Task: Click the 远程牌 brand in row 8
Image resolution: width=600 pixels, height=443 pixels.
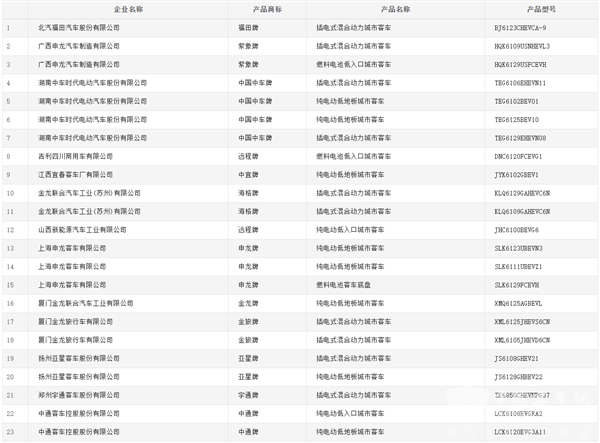Action: coord(248,156)
